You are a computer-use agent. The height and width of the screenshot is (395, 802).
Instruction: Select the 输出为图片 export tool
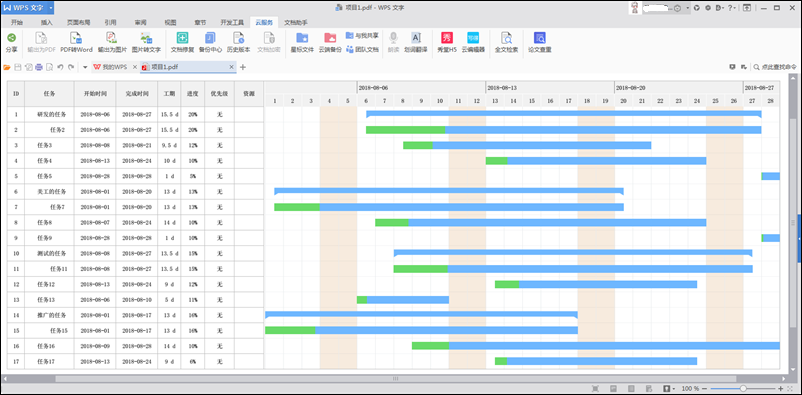pyautogui.click(x=112, y=42)
